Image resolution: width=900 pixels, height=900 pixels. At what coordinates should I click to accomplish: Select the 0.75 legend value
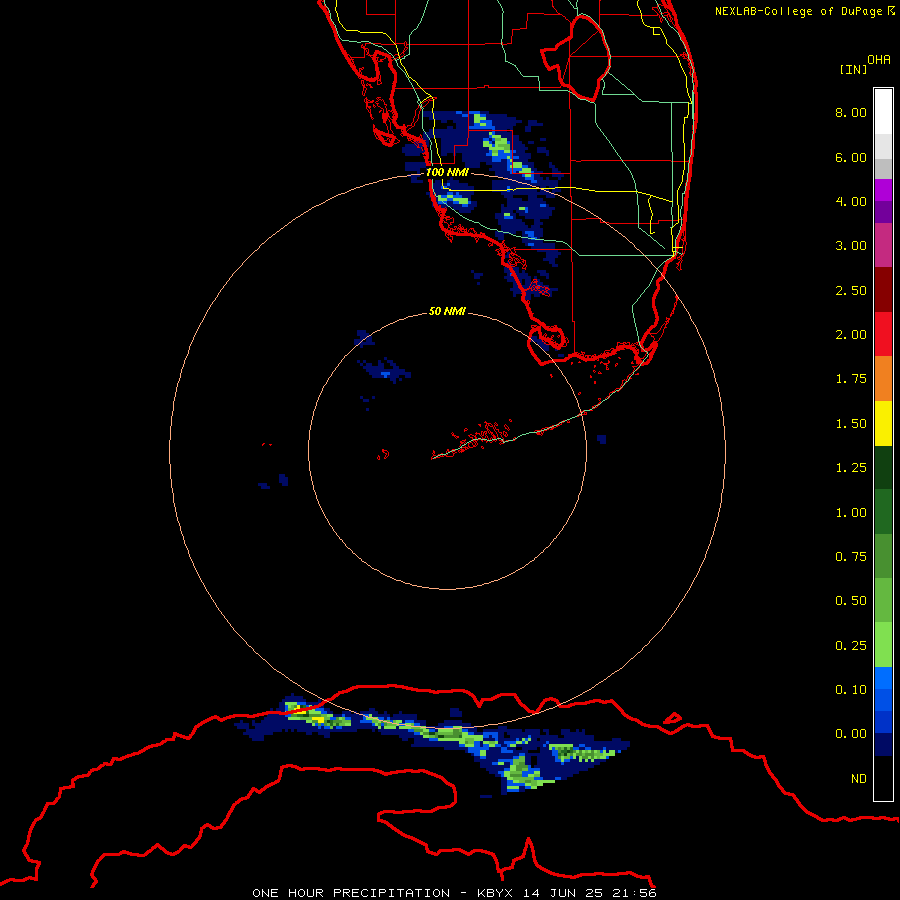(x=851, y=557)
